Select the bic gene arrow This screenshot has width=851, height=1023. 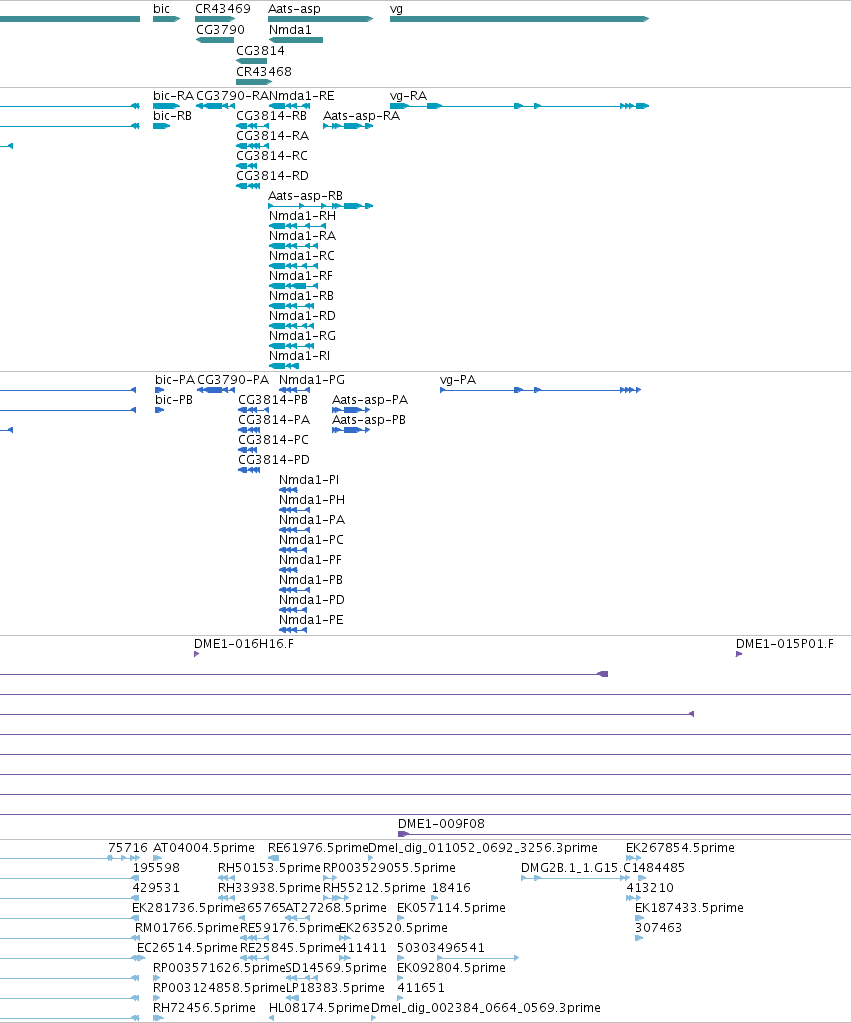tap(166, 19)
